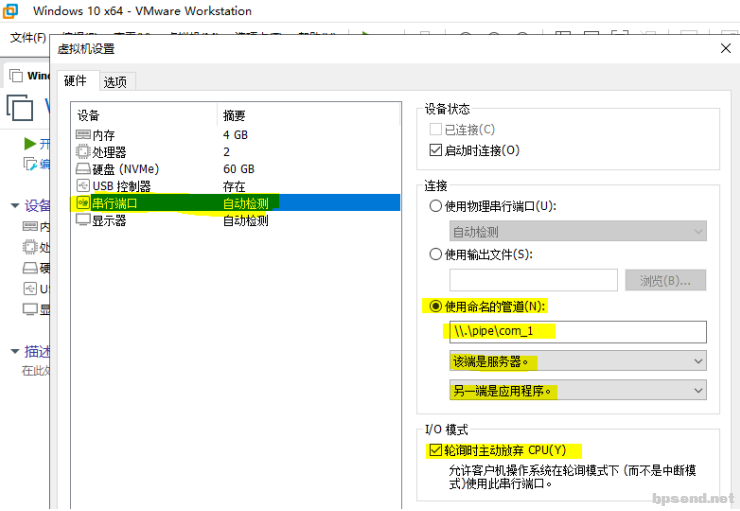Click the output file path input field
Viewport: 740px width, 511px height.
click(533, 280)
